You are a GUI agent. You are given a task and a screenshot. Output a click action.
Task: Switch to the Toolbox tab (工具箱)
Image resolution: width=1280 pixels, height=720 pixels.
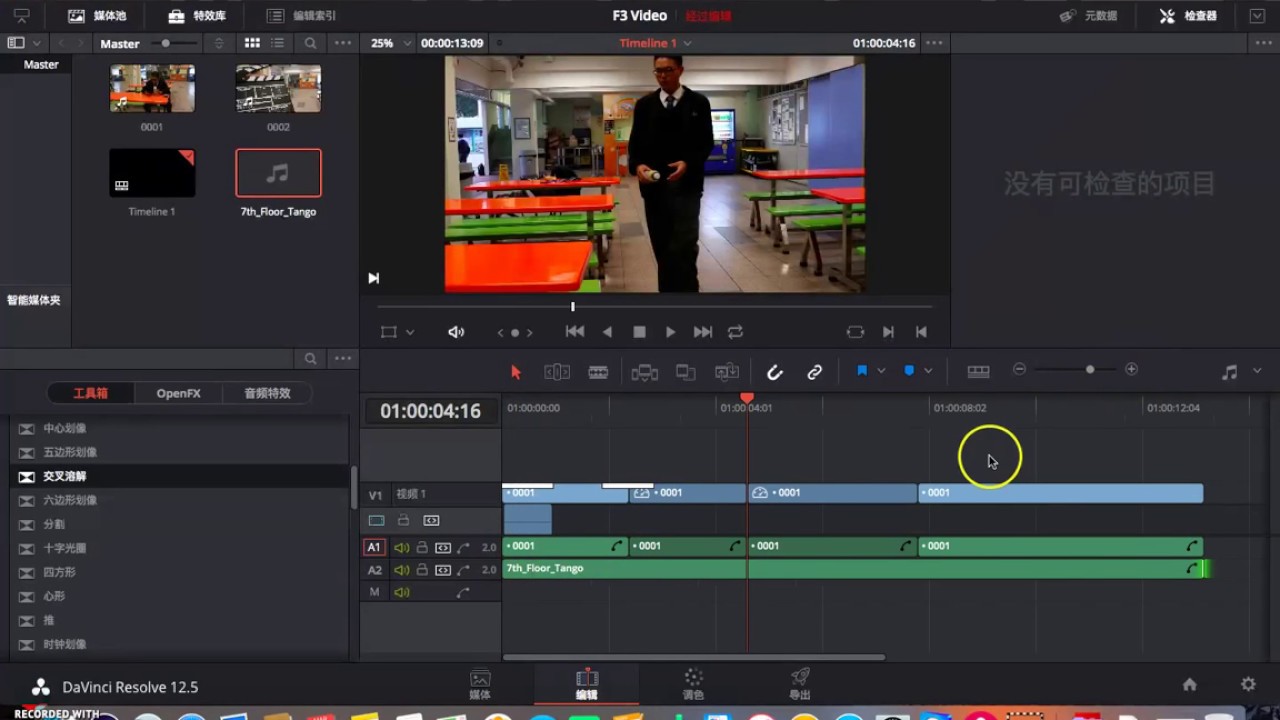pyautogui.click(x=90, y=393)
